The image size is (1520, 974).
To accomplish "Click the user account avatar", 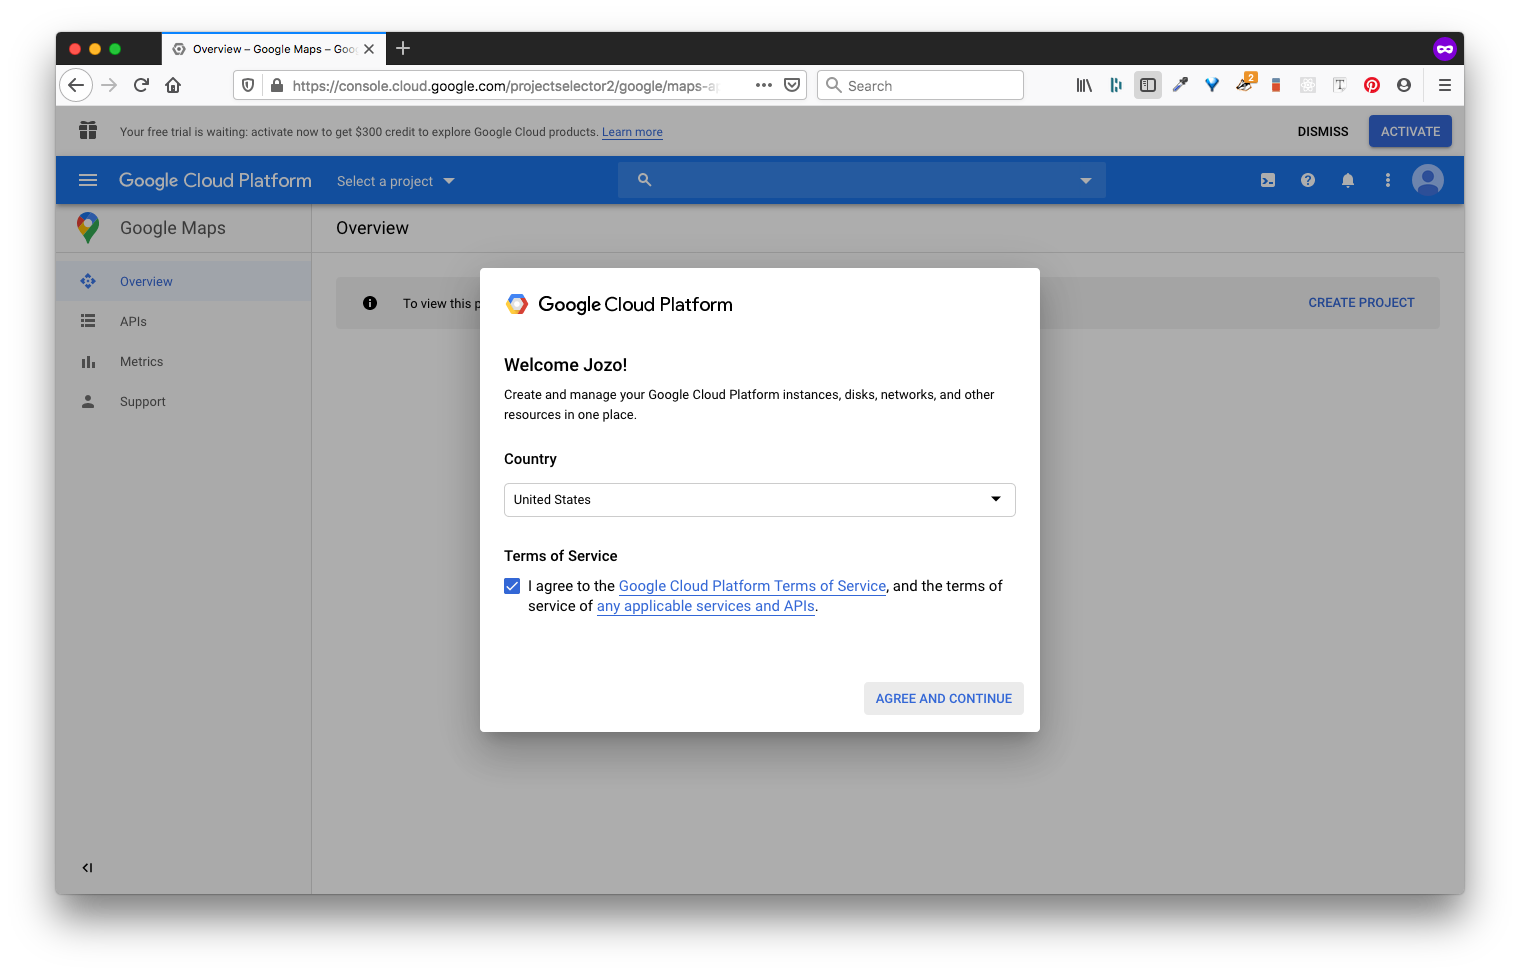I will tap(1427, 180).
